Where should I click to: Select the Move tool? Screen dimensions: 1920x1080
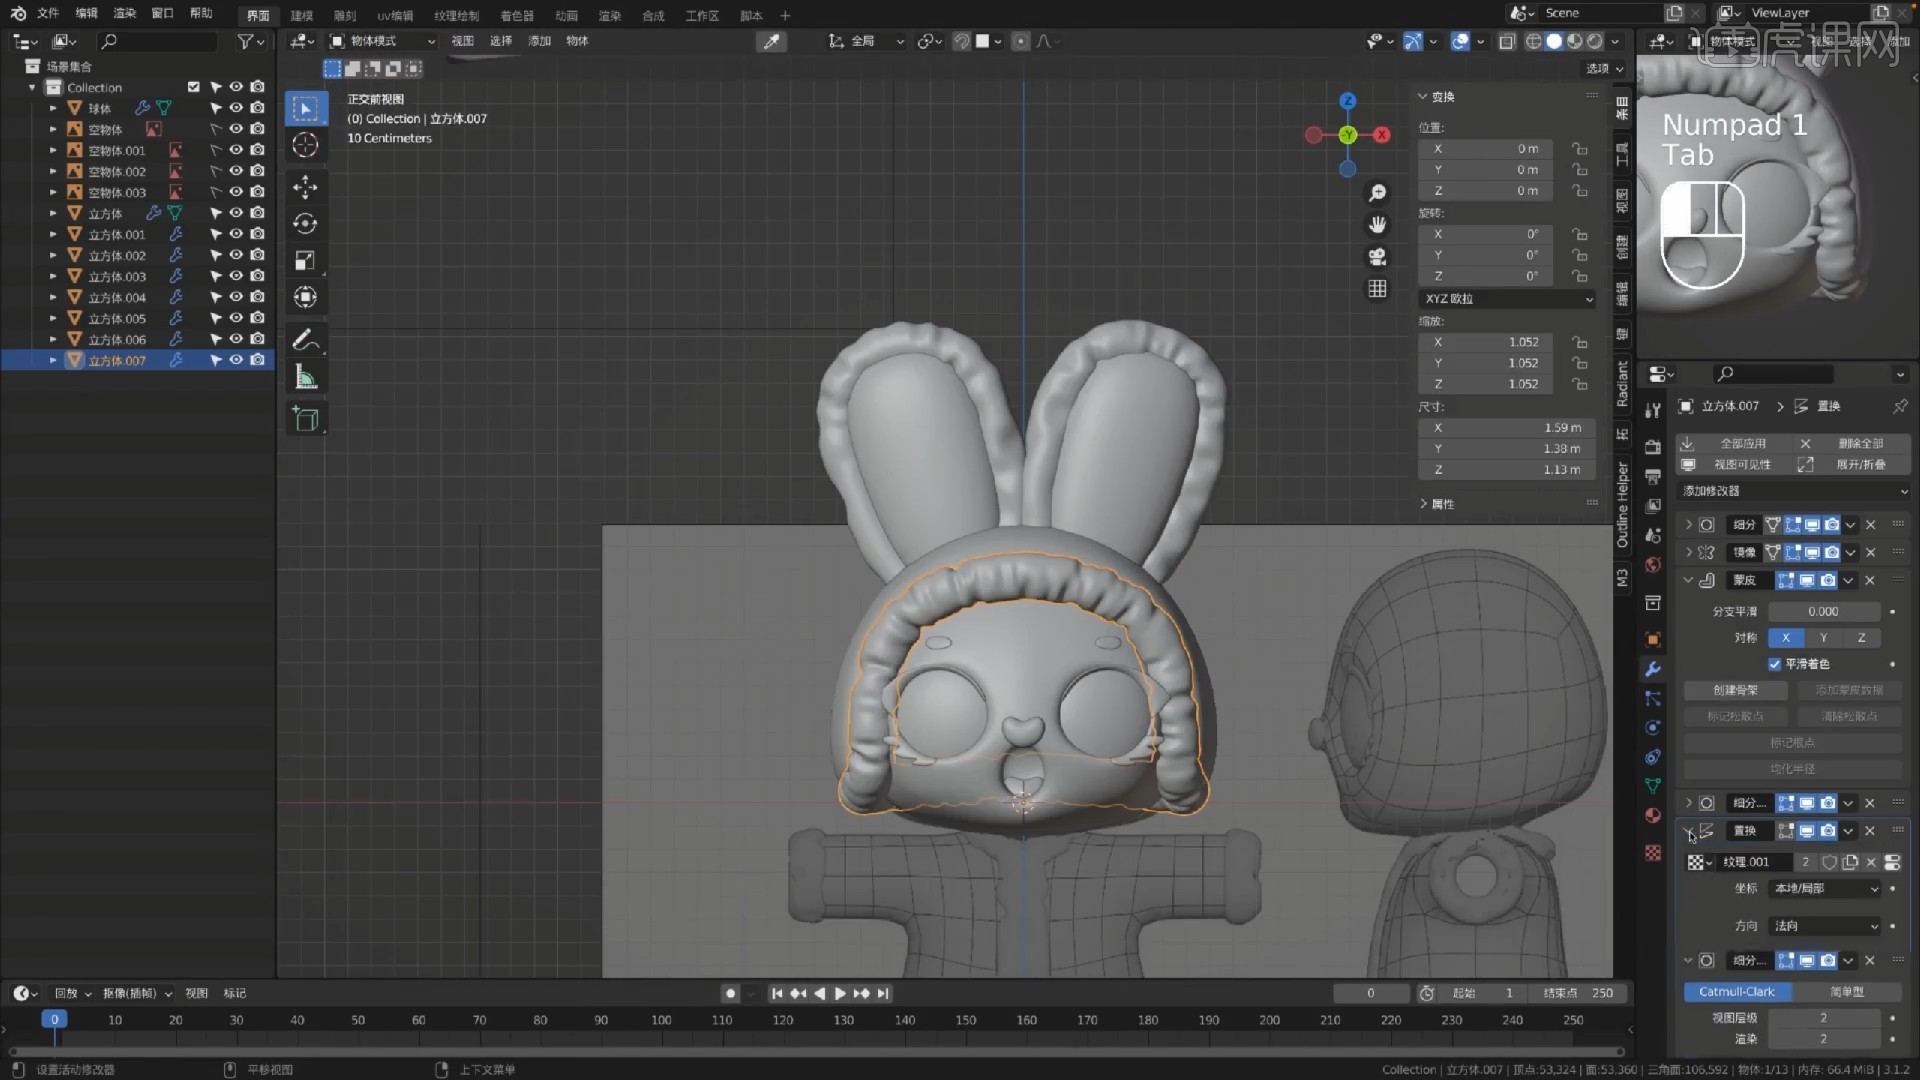305,187
